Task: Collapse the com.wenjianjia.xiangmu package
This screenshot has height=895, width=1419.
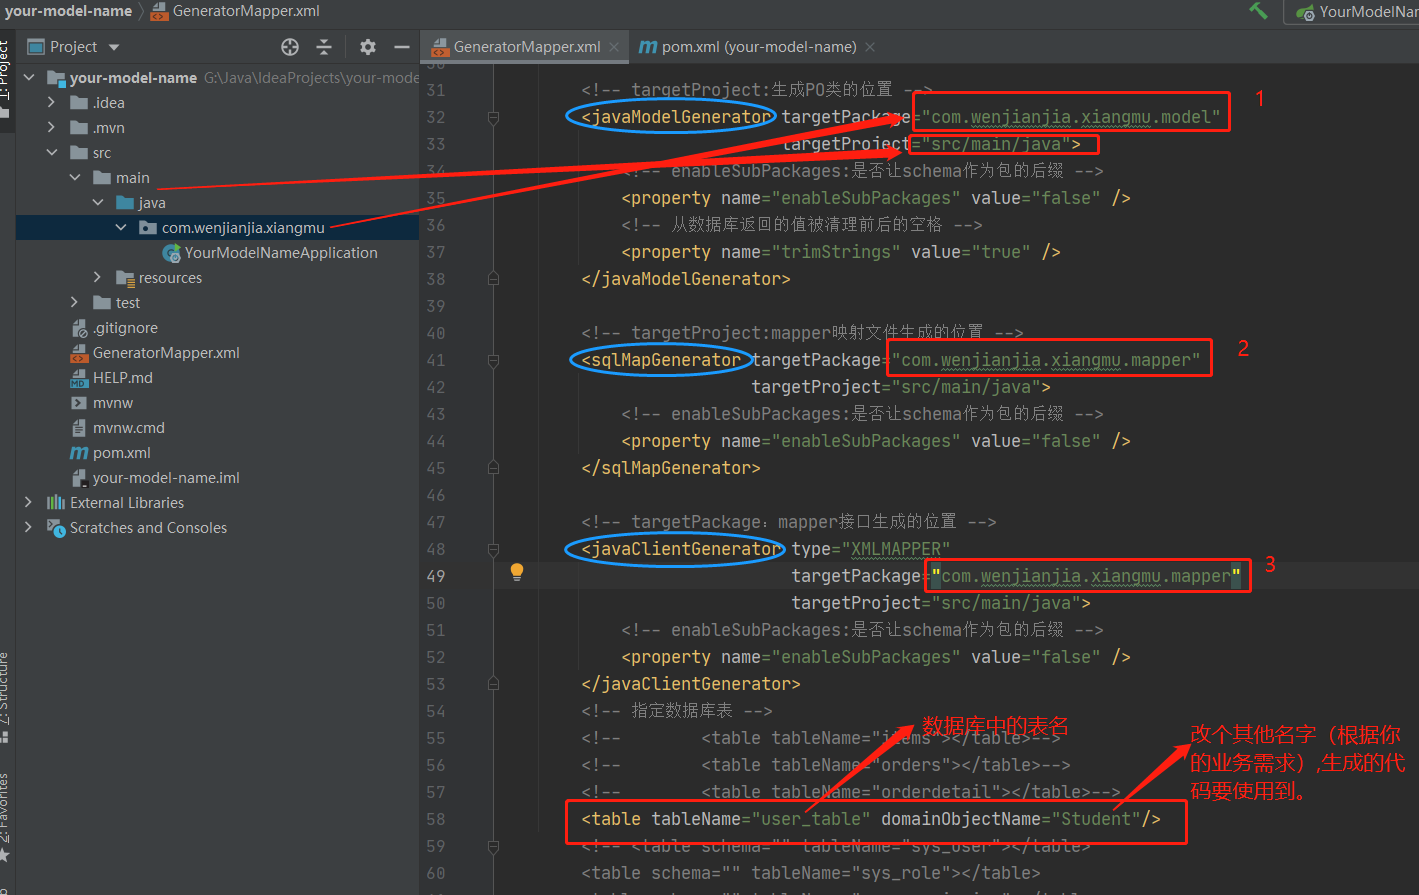Action: [x=121, y=228]
